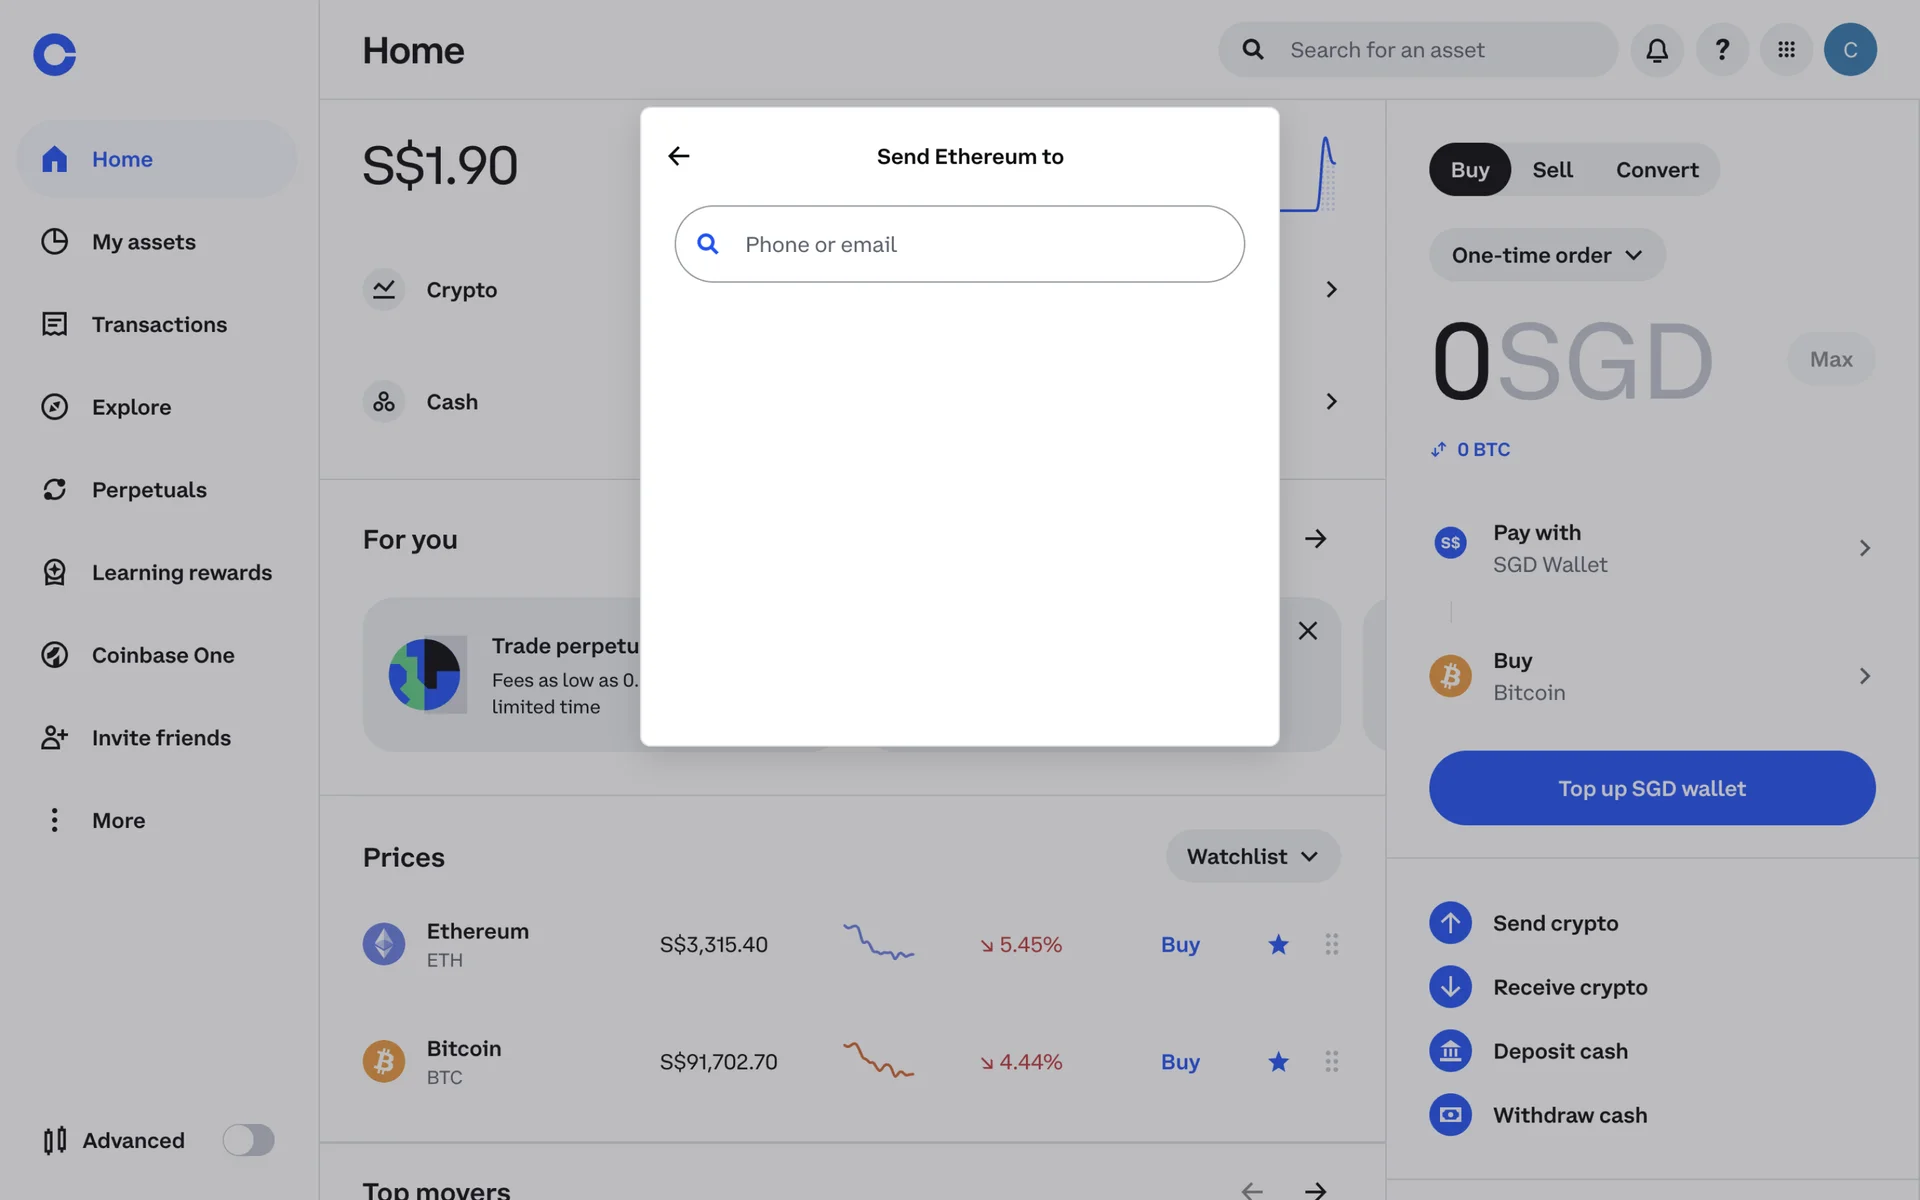Open the apps grid menu

(1786, 50)
